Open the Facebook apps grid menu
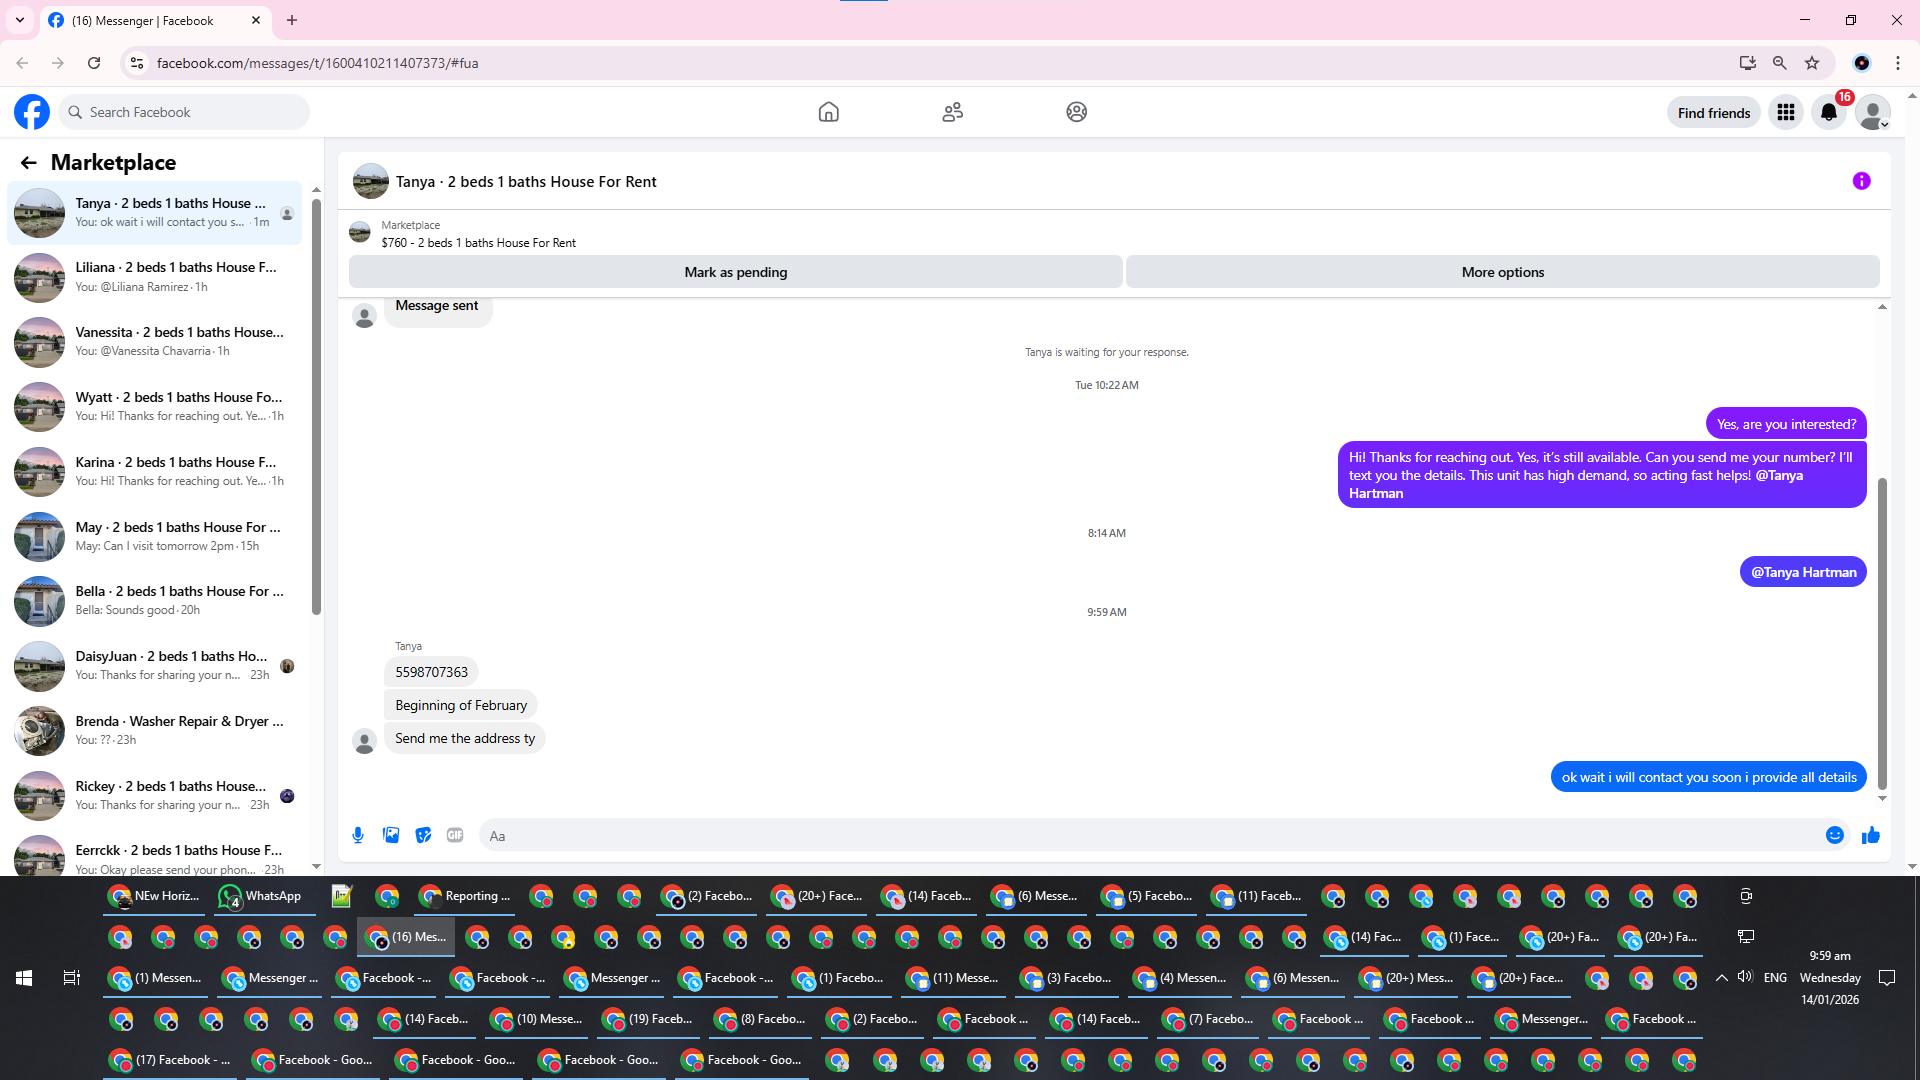 tap(1785, 112)
